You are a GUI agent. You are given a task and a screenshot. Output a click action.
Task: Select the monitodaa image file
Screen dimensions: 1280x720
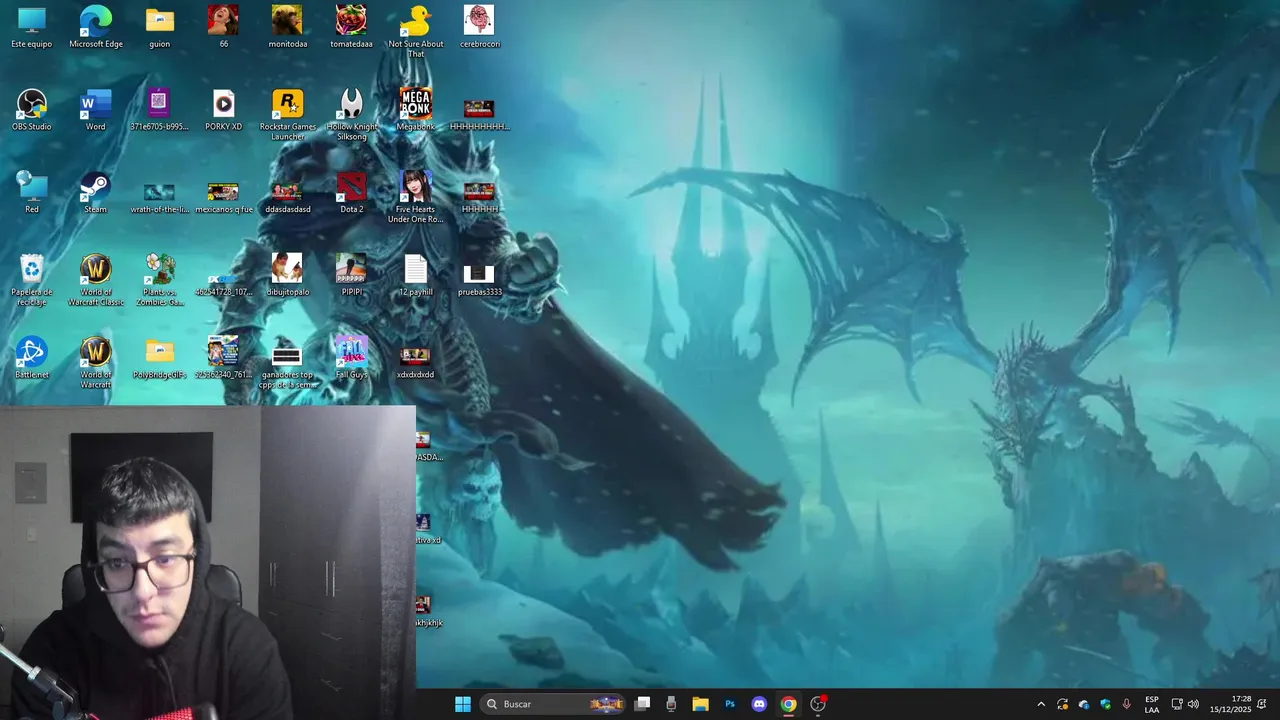click(x=287, y=27)
